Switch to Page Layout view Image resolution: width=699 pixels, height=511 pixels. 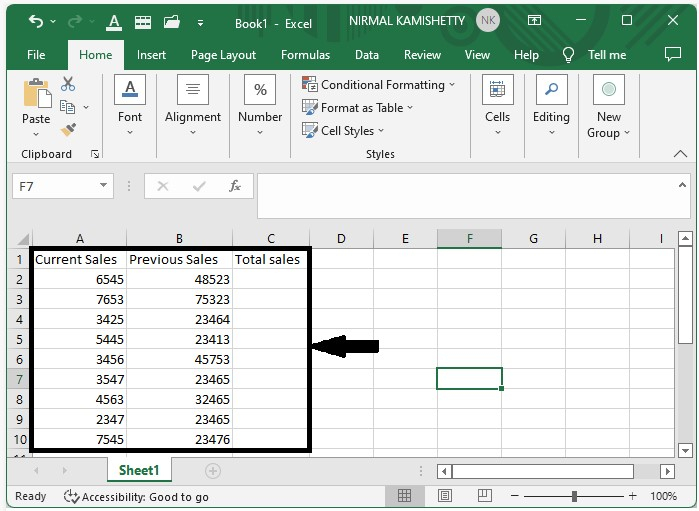445,495
